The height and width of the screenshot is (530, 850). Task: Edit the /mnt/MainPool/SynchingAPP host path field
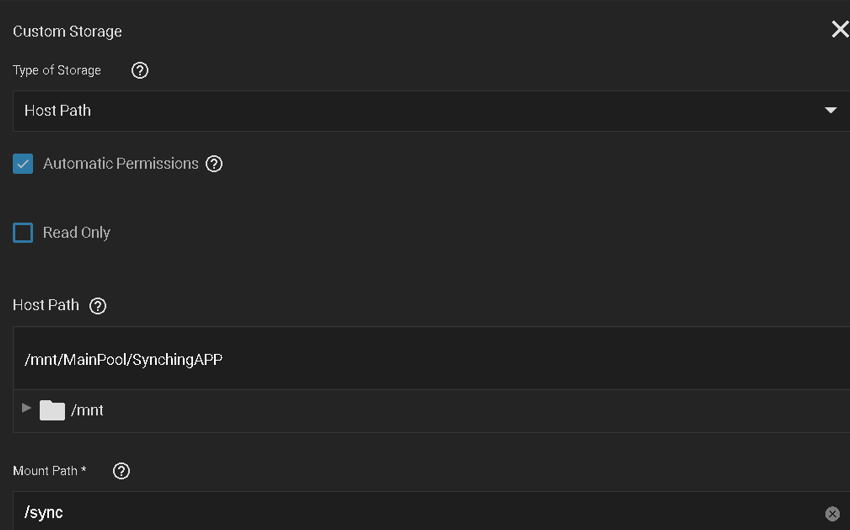tap(432, 359)
